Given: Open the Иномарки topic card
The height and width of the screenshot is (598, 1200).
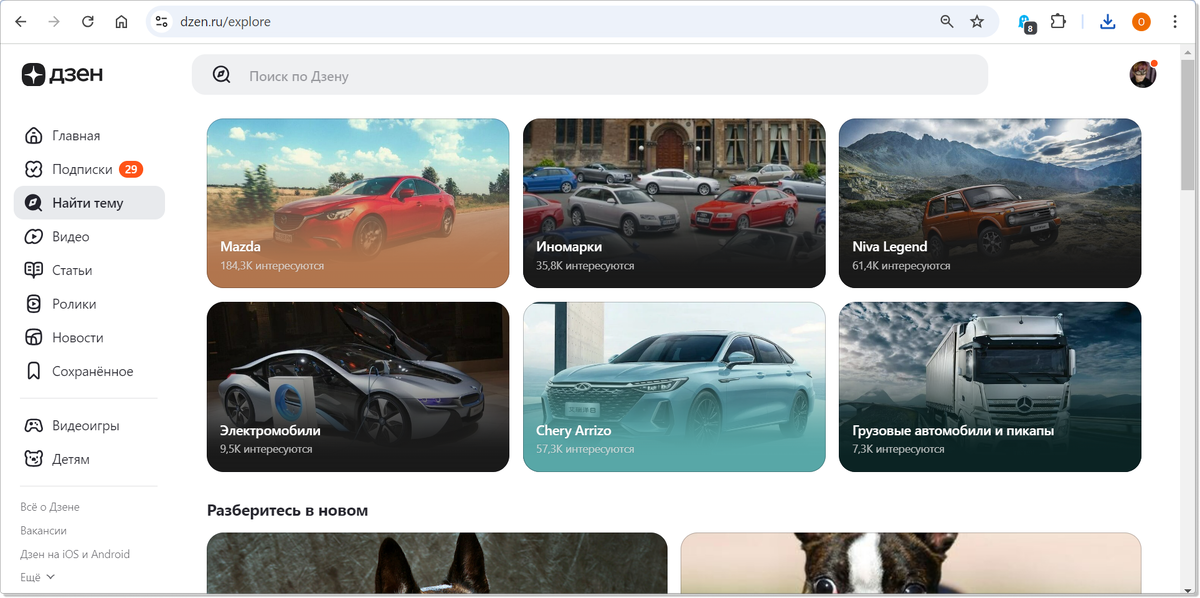Looking at the screenshot, I should [674, 203].
